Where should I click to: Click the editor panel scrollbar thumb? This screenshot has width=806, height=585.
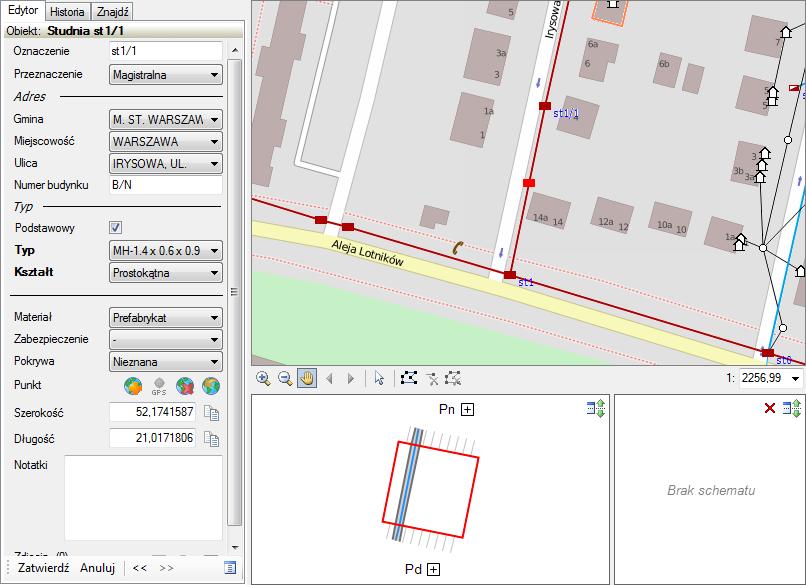(x=234, y=292)
